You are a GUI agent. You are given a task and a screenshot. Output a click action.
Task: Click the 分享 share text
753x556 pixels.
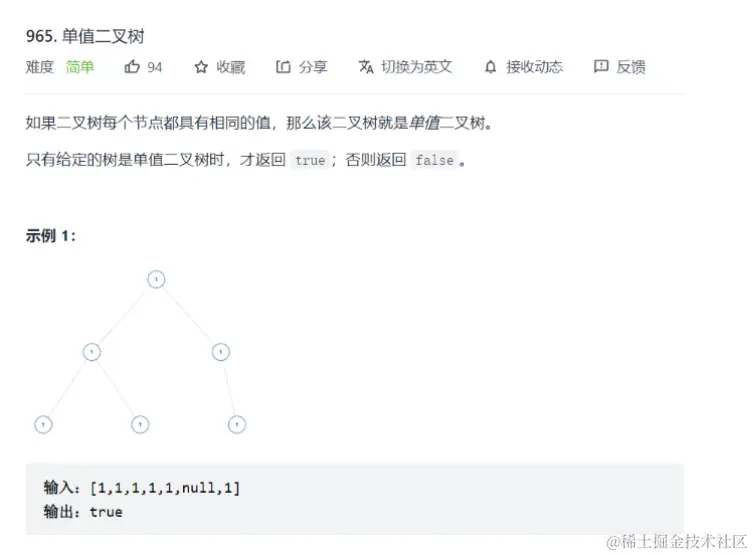(313, 67)
